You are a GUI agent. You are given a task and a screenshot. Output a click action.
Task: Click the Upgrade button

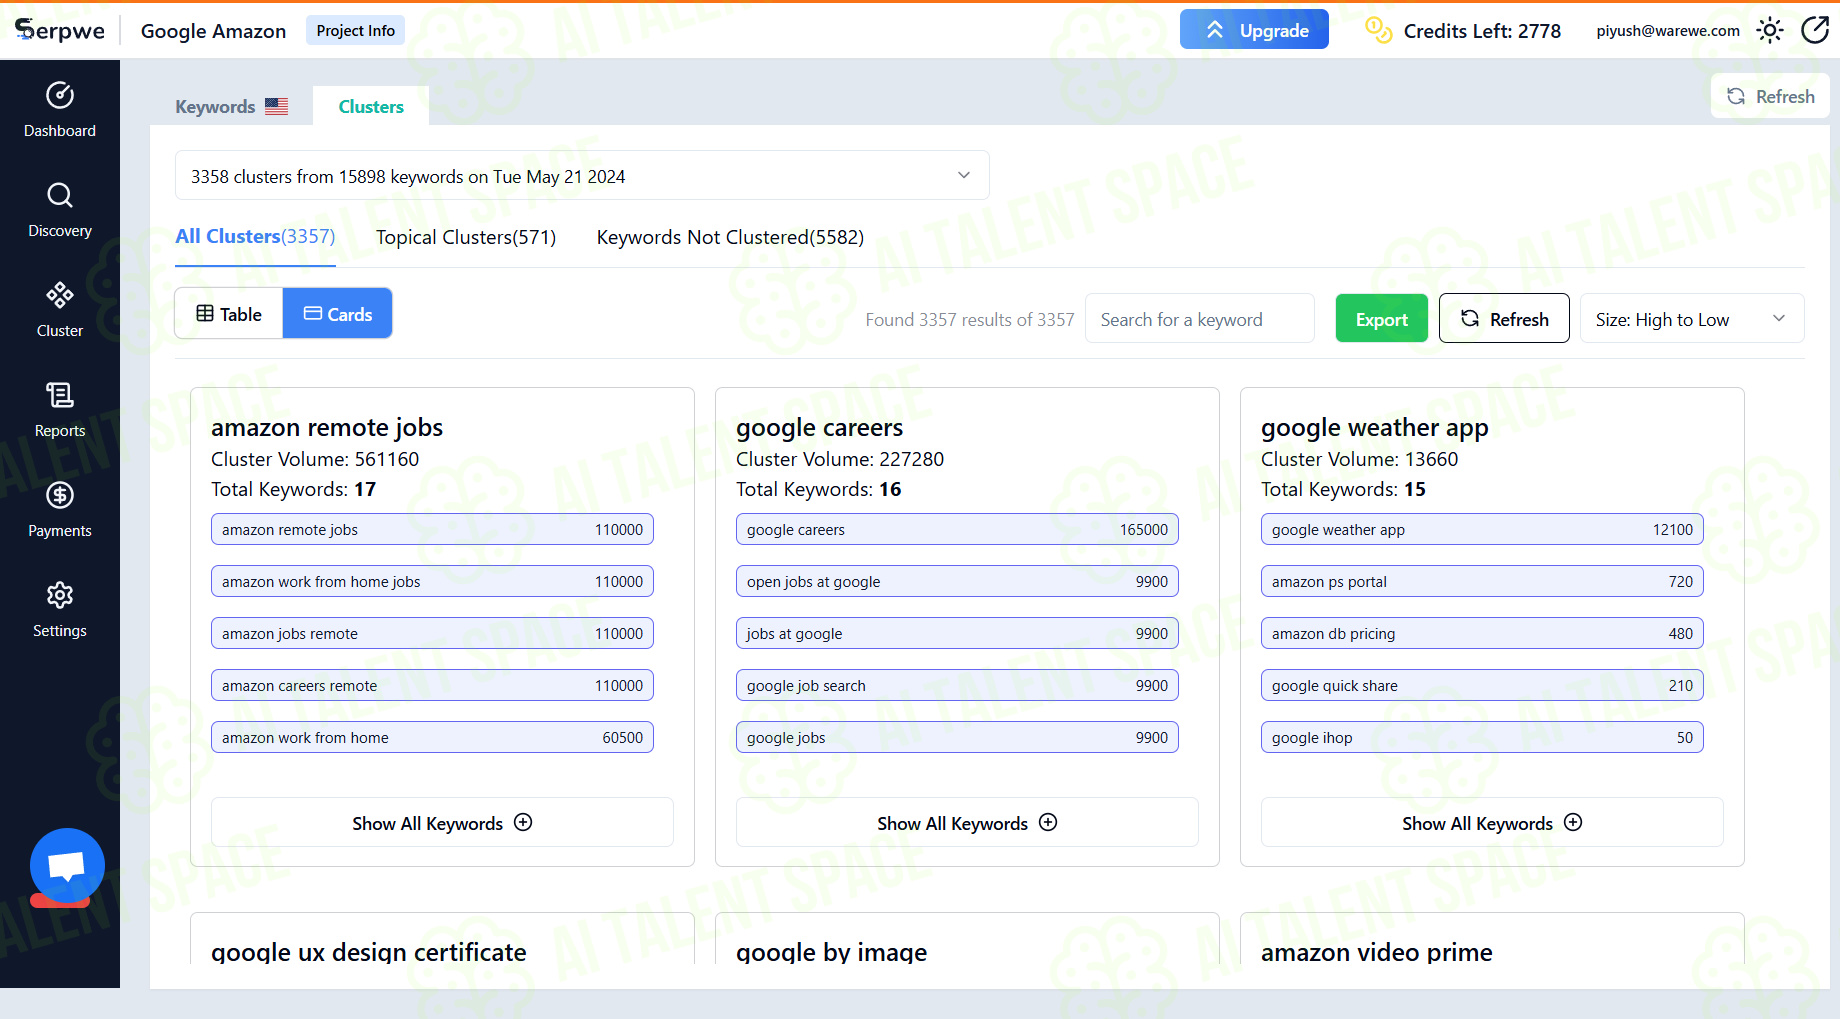point(1254,30)
